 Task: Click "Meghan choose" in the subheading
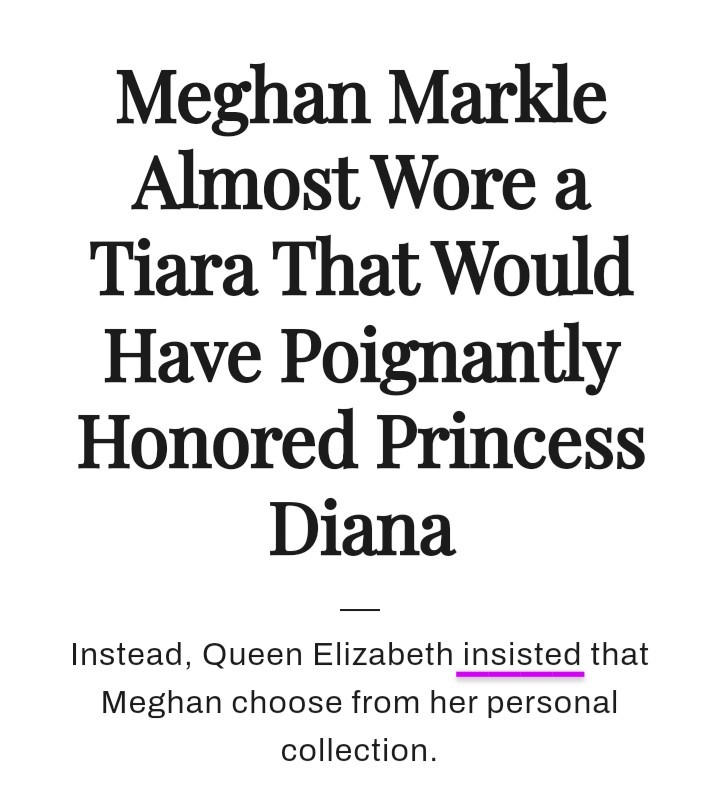221,703
